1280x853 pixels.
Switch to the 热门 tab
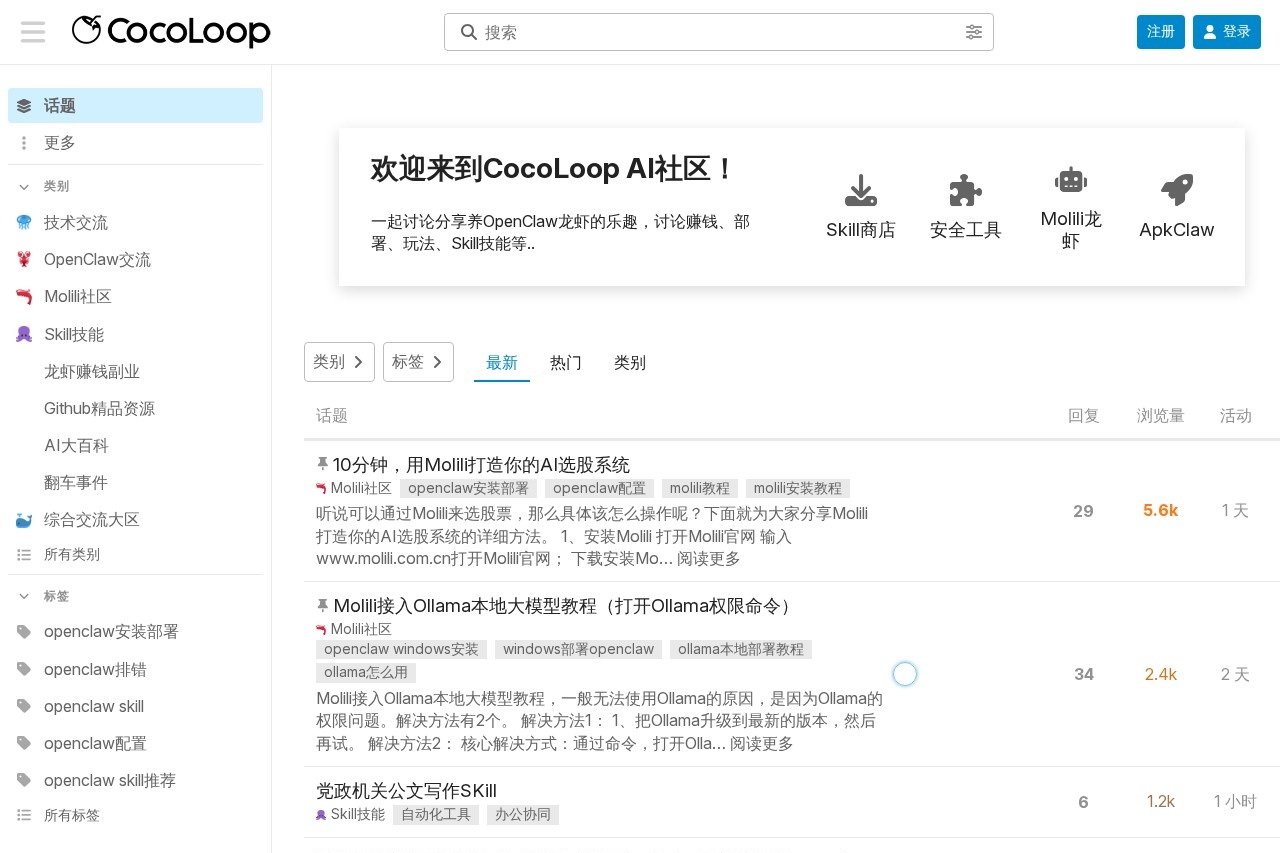coord(565,362)
